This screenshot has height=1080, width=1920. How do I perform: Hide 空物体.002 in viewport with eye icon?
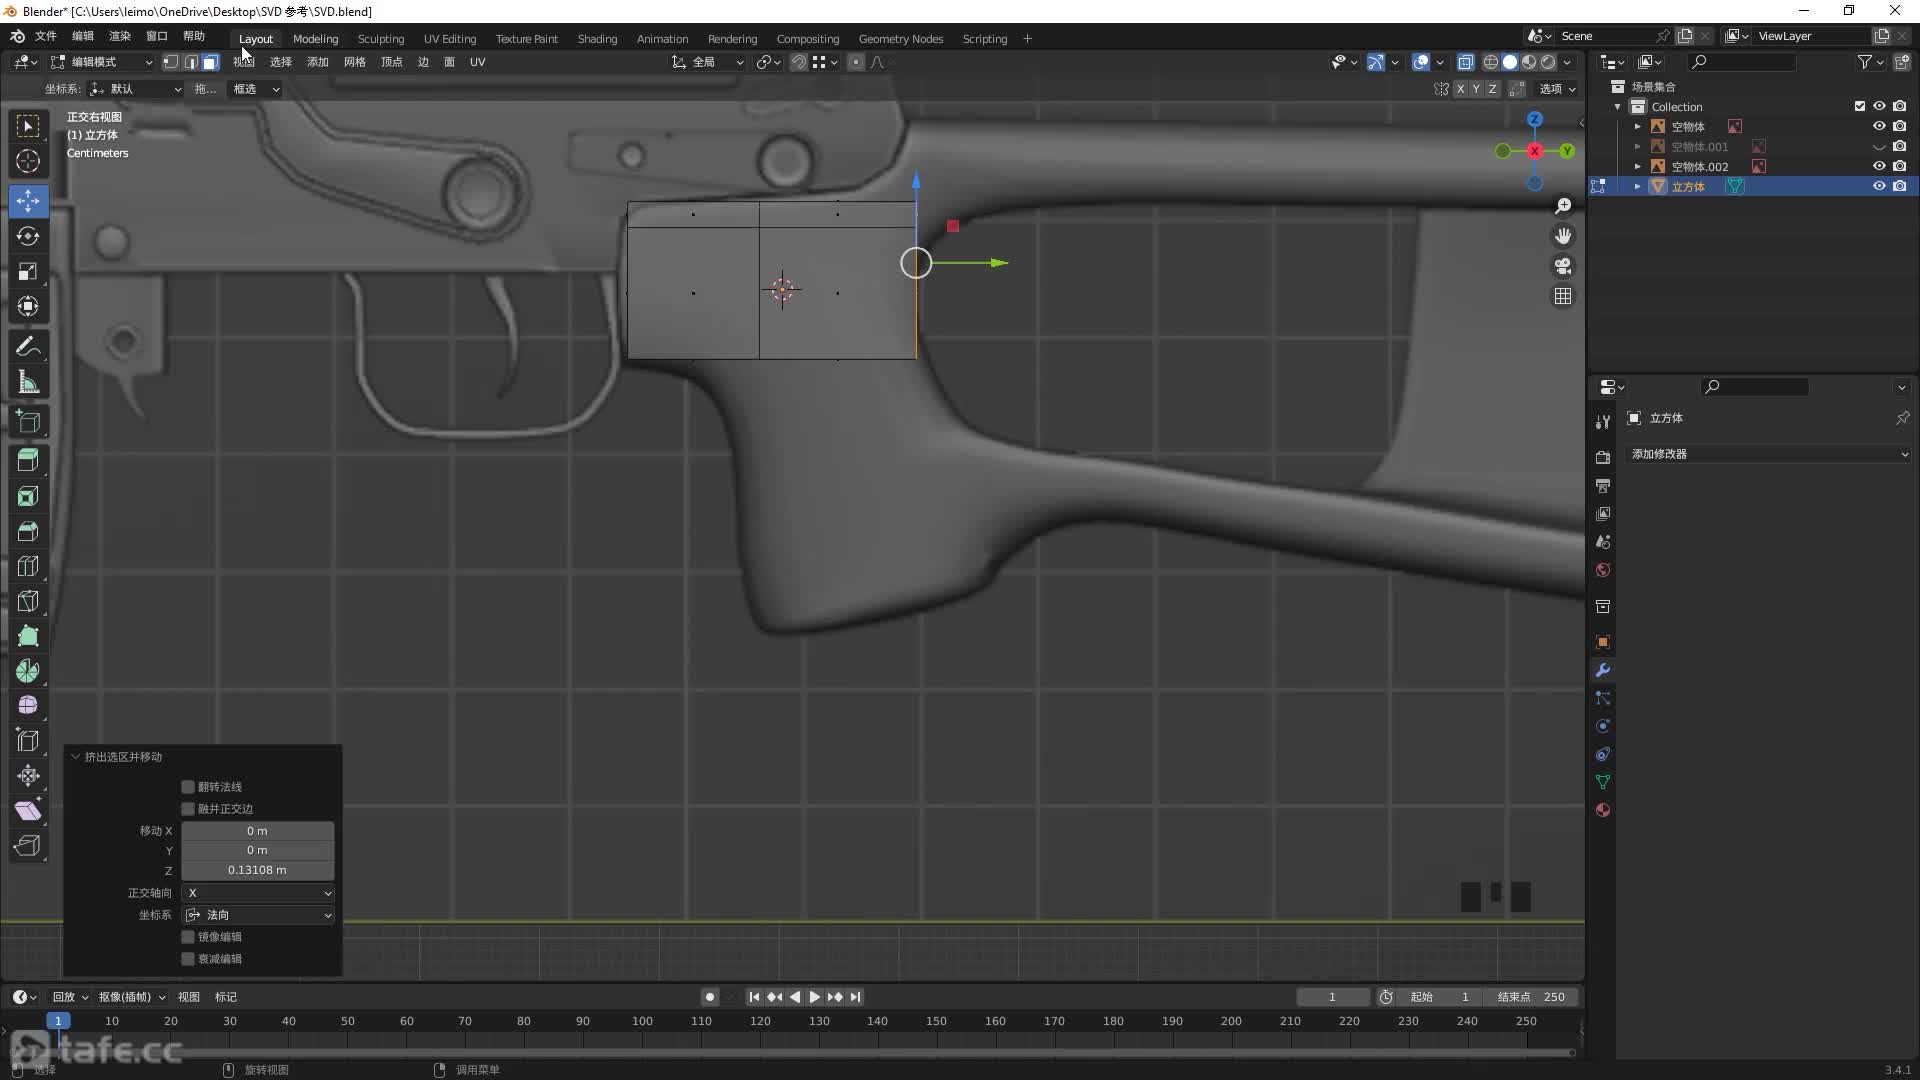[1879, 166]
